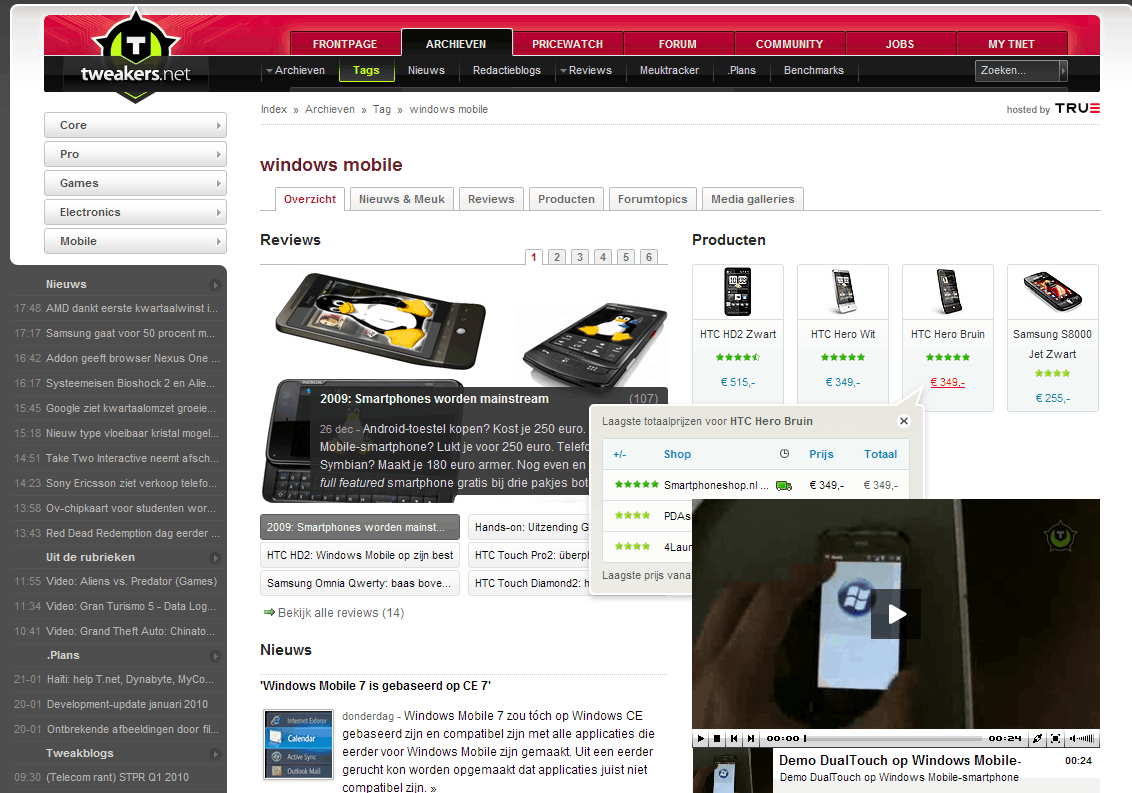Select the Tags submenu item
Image resolution: width=1132 pixels, height=793 pixels.
[x=366, y=70]
